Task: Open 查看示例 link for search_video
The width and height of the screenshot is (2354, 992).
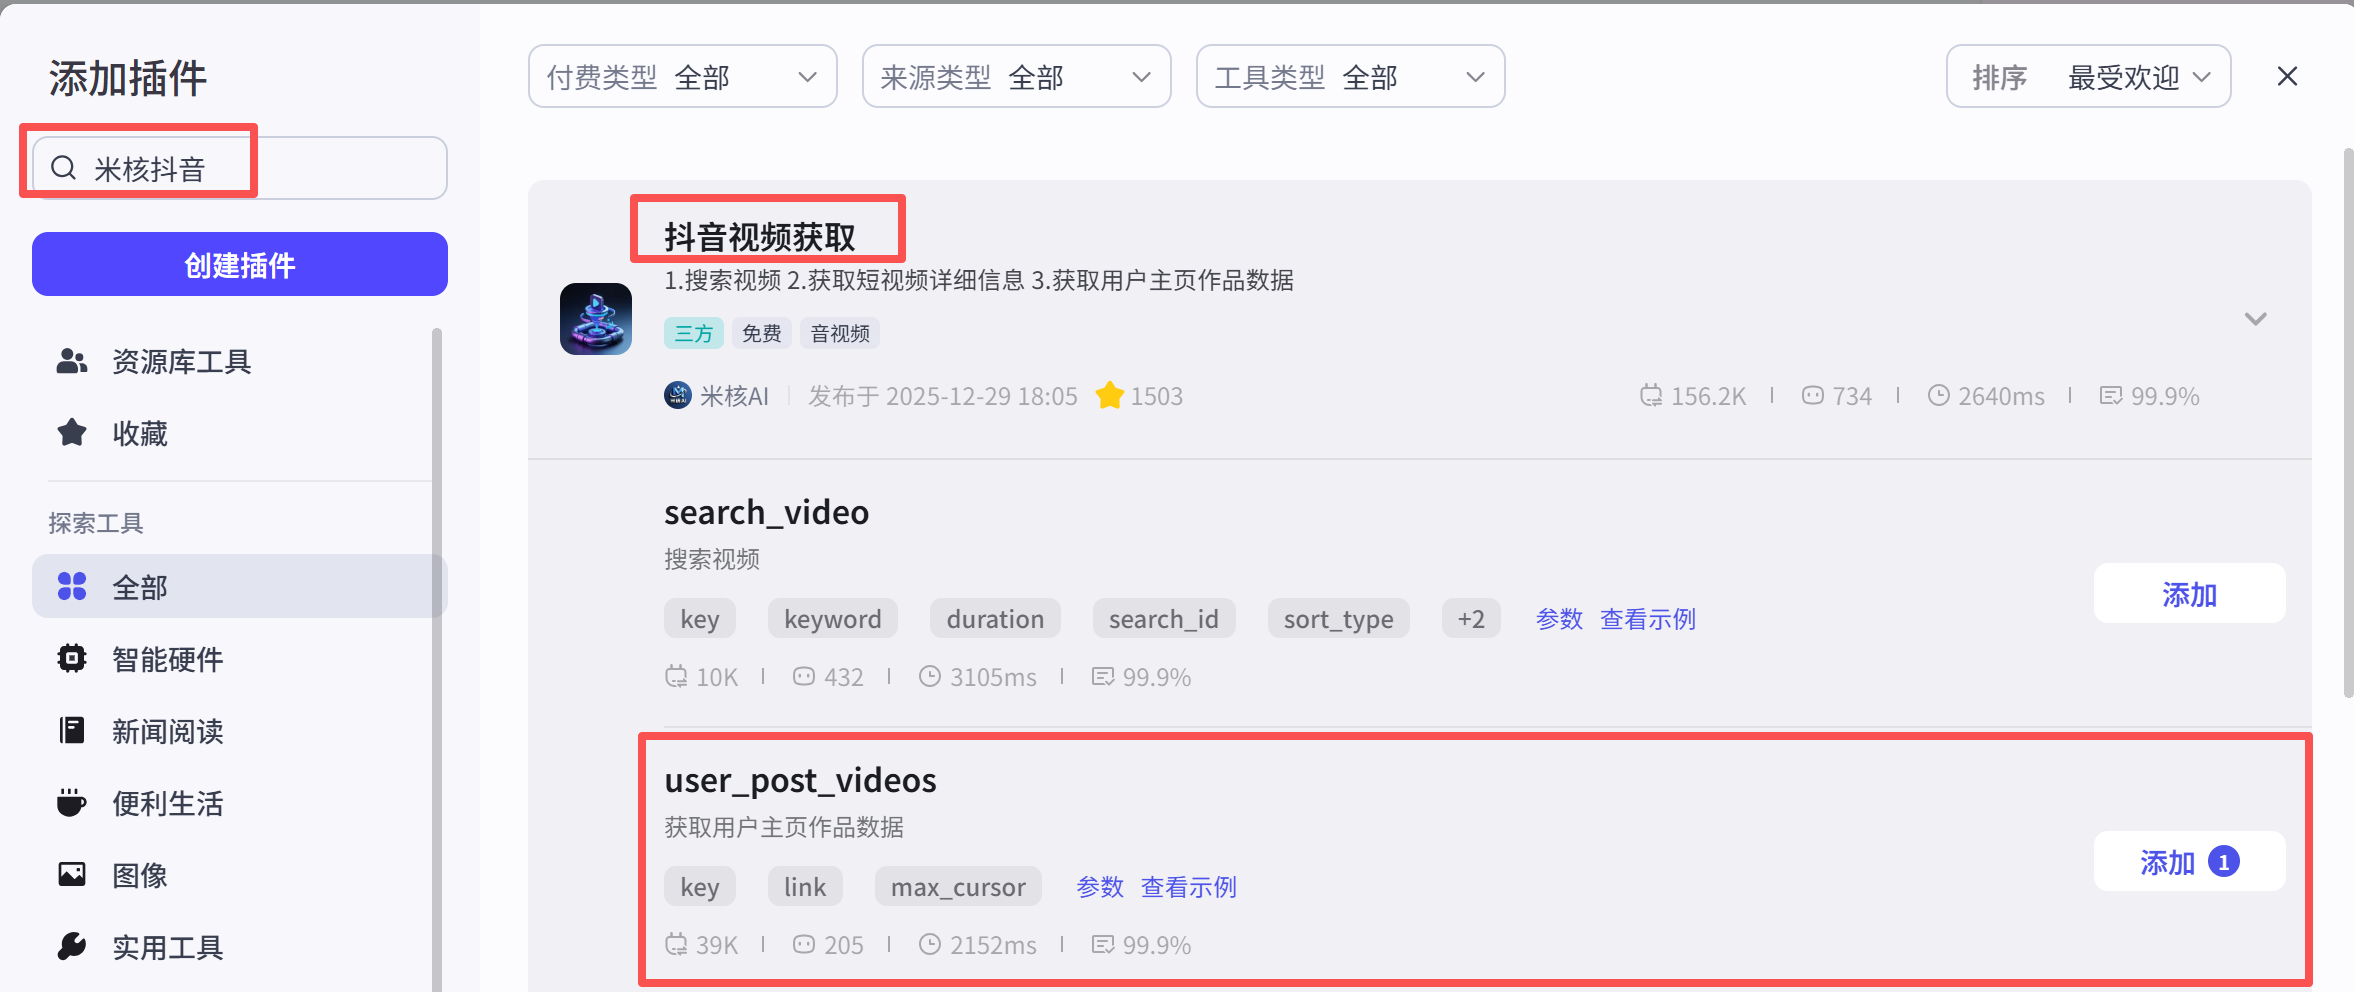Action: click(1648, 619)
